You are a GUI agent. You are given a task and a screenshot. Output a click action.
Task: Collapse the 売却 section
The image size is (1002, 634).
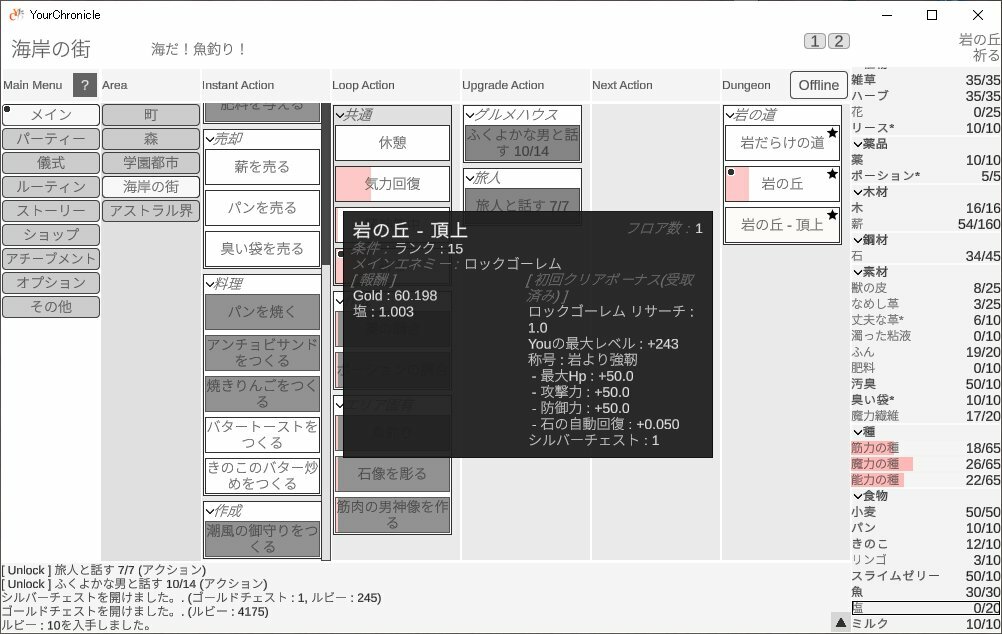click(x=211, y=139)
